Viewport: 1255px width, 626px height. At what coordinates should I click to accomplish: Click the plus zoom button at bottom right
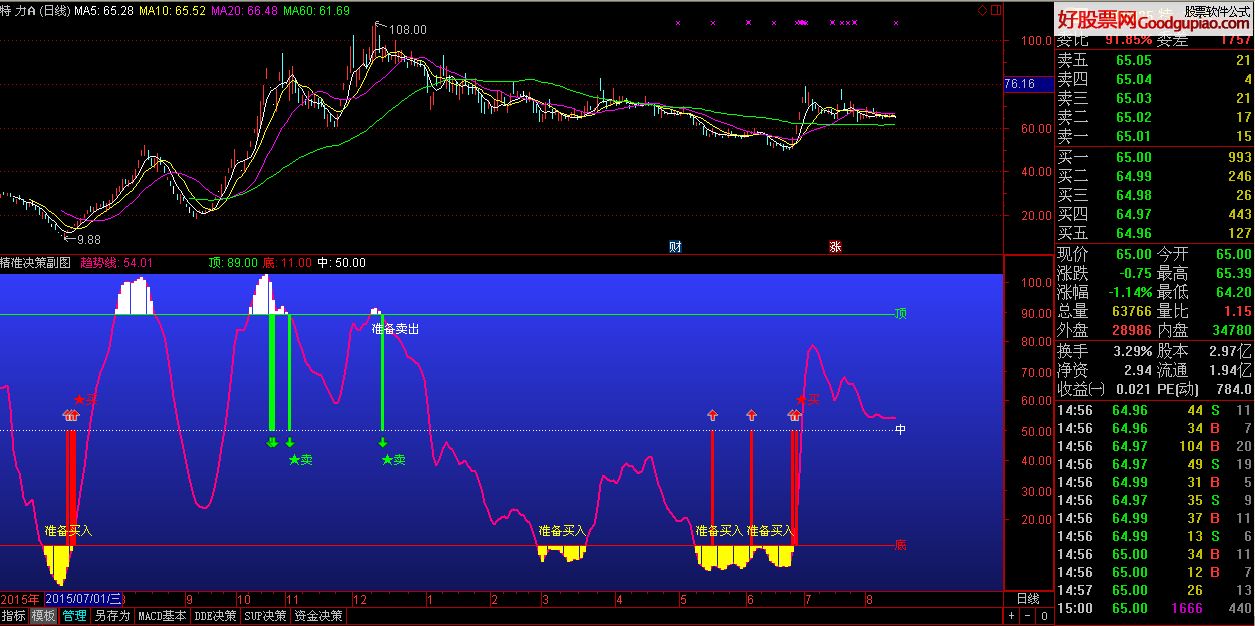tap(1011, 616)
